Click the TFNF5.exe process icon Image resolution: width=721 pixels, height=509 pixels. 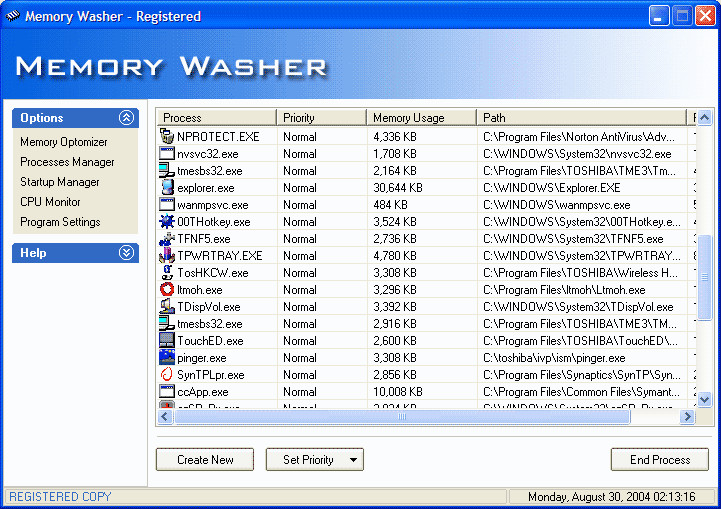tap(167, 238)
